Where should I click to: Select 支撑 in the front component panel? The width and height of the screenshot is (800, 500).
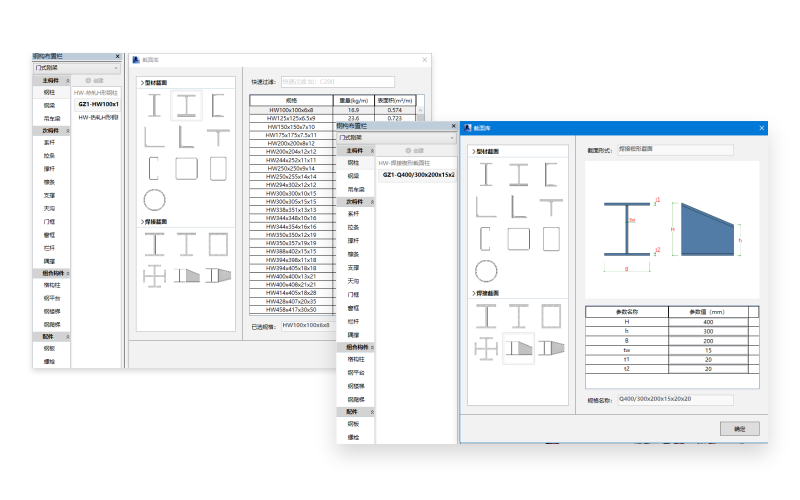point(354,267)
